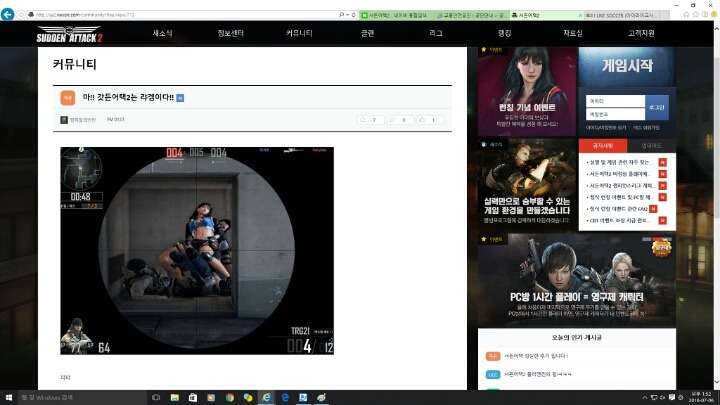Click the browser forward arrow button
This screenshot has width=720, height=405.
coord(21,15)
